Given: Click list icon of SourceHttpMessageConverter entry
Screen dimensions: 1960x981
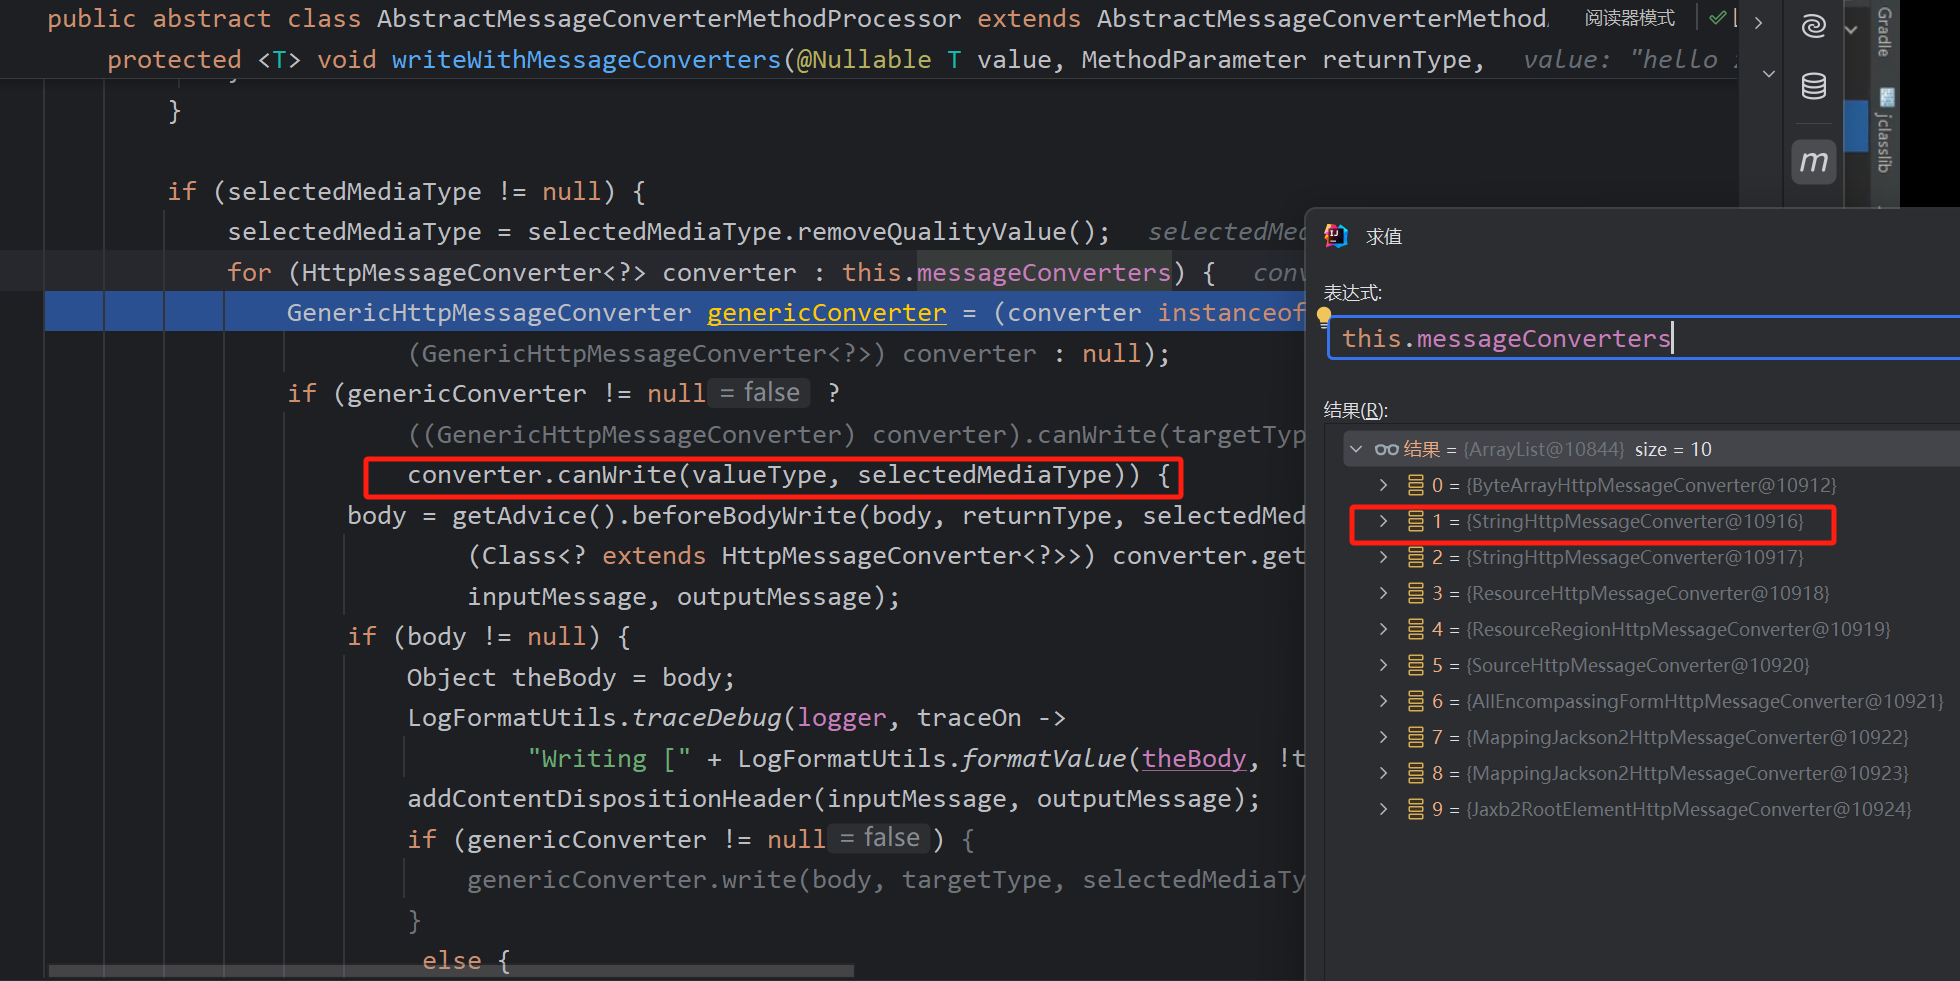Looking at the screenshot, I should (1415, 665).
